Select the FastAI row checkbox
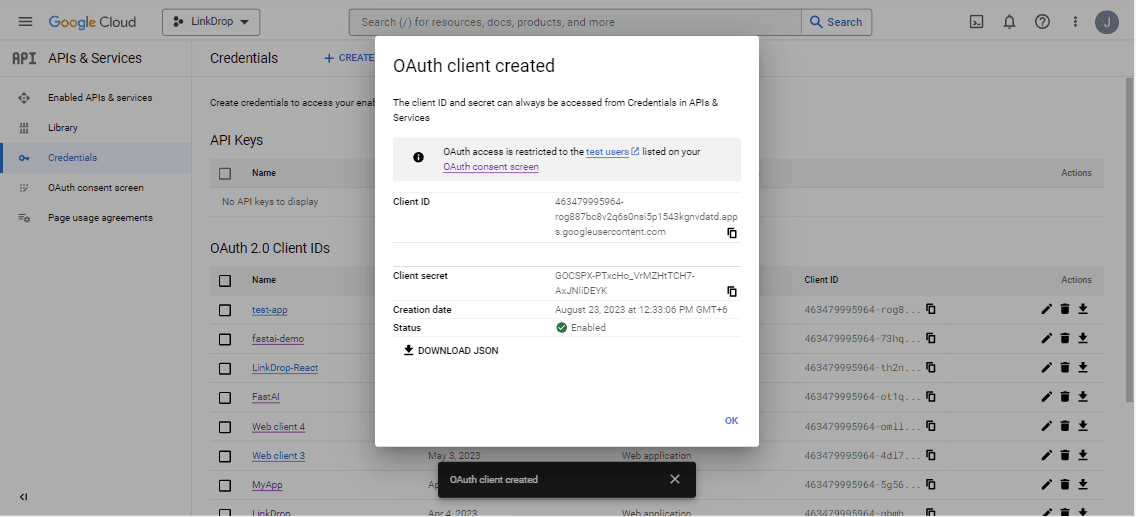The image size is (1136, 517). (x=225, y=397)
